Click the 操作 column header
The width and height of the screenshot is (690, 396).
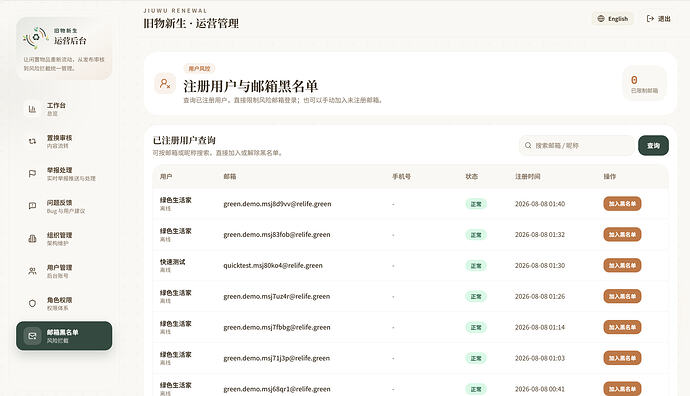(609, 176)
